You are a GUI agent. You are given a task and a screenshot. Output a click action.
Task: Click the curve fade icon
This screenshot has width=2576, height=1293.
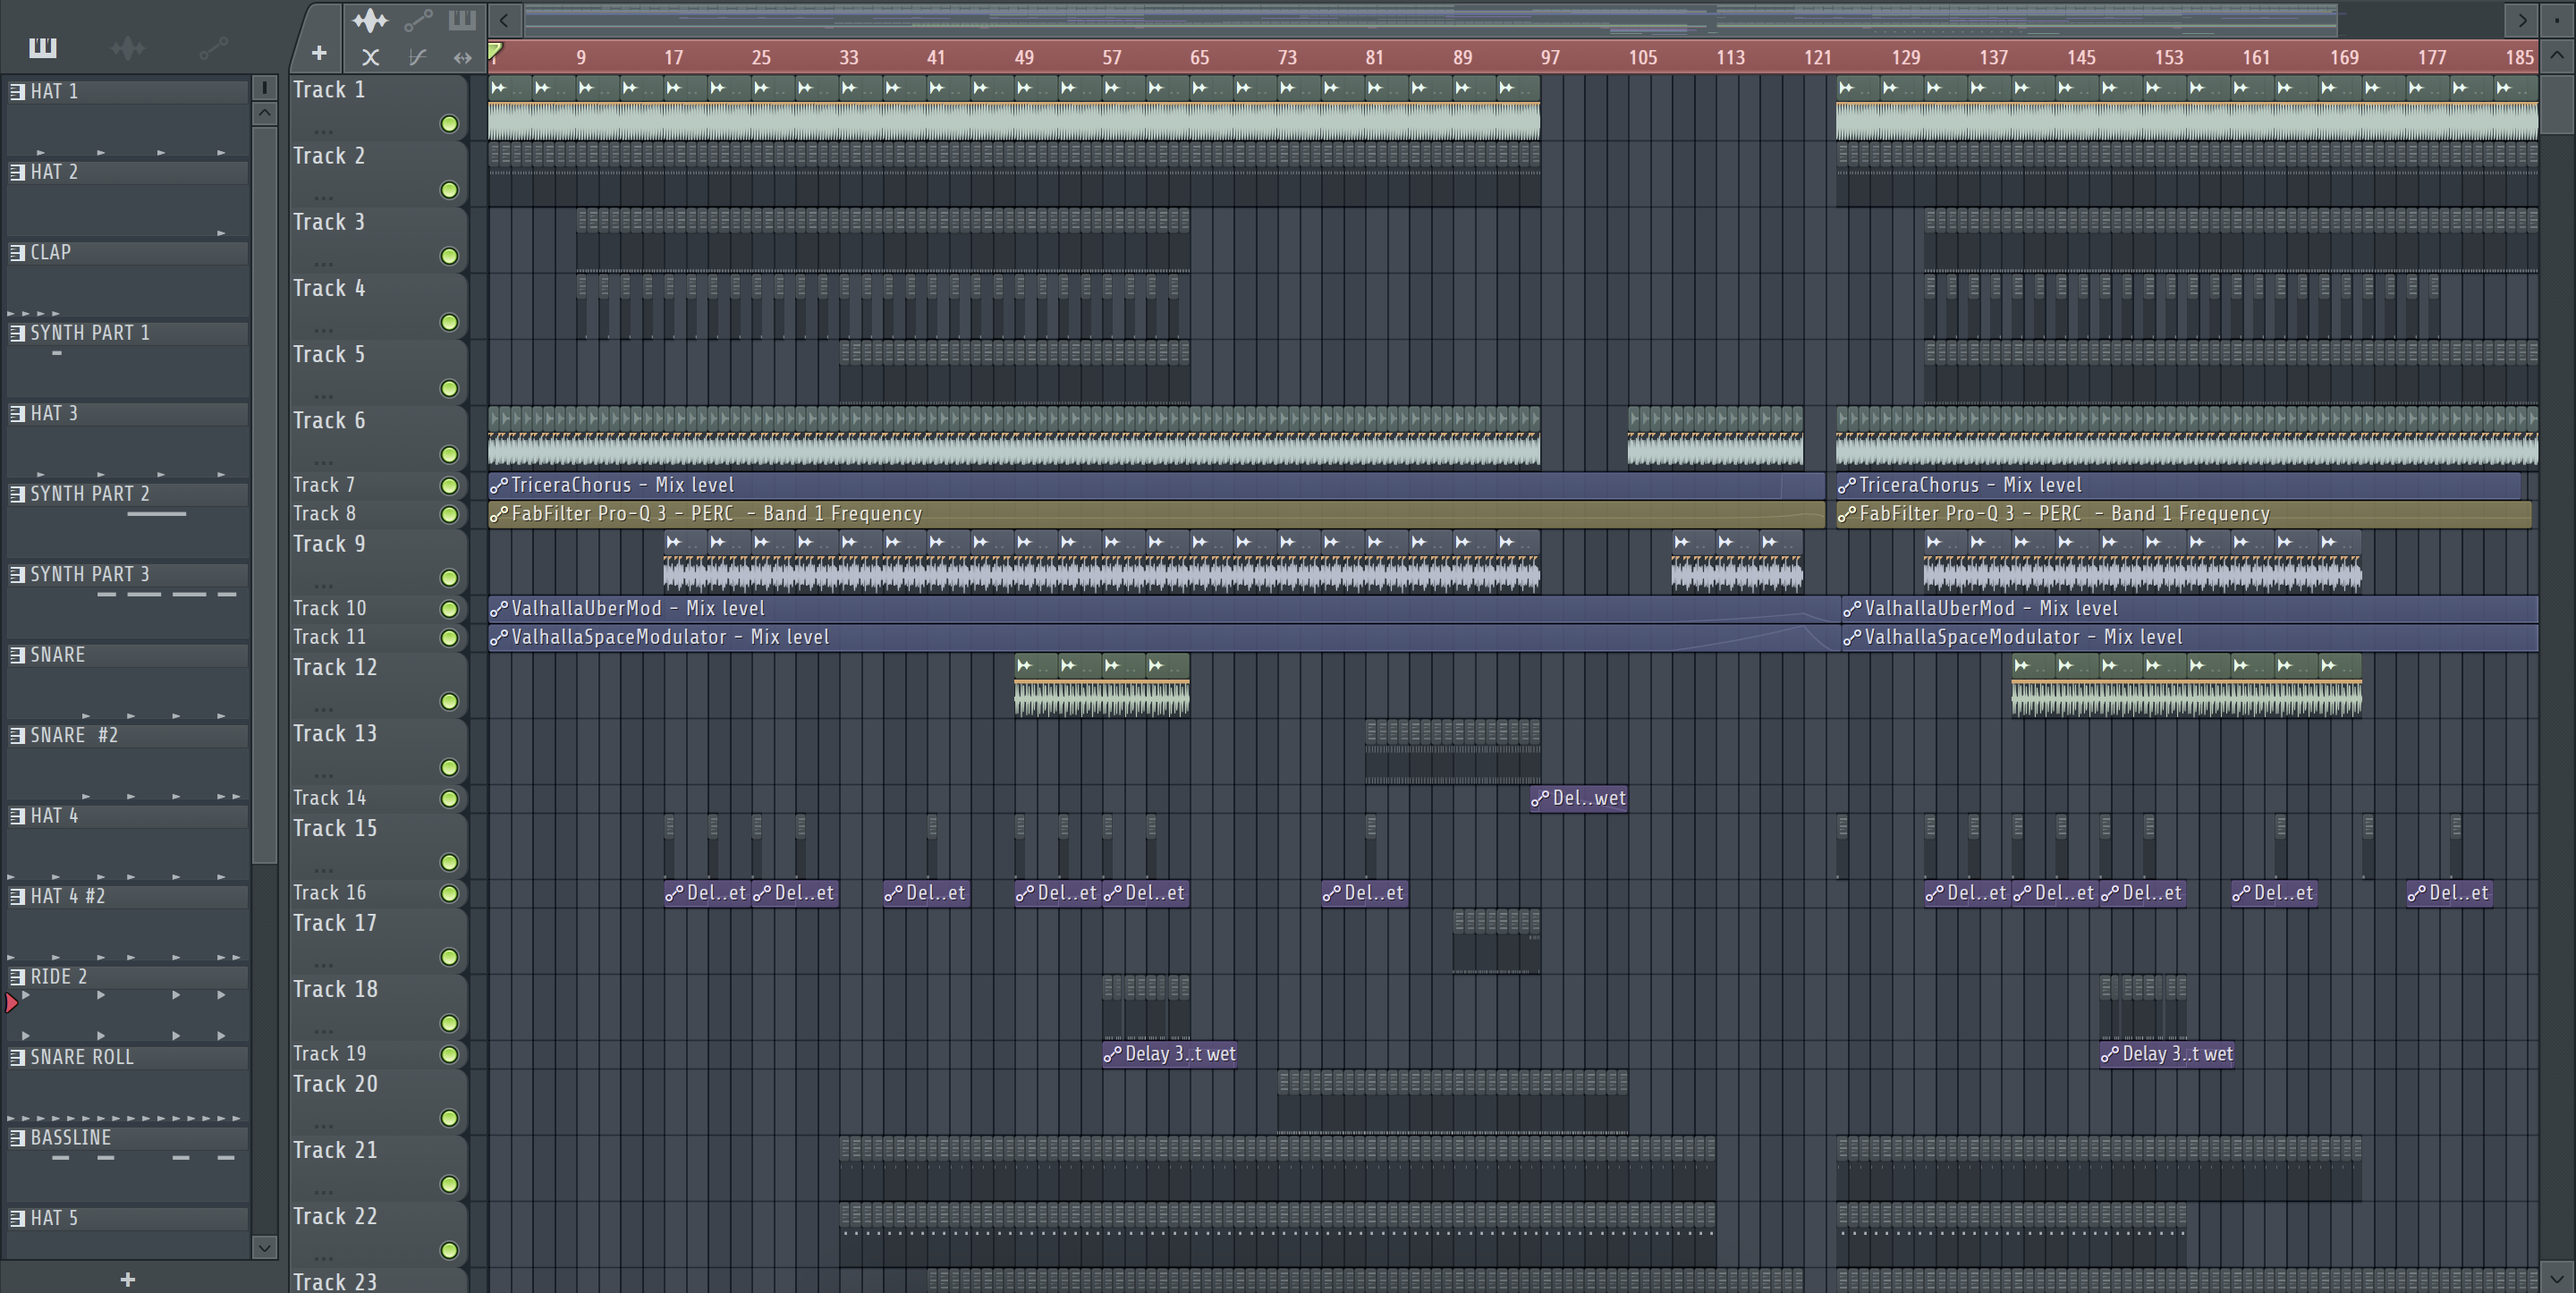coord(417,57)
